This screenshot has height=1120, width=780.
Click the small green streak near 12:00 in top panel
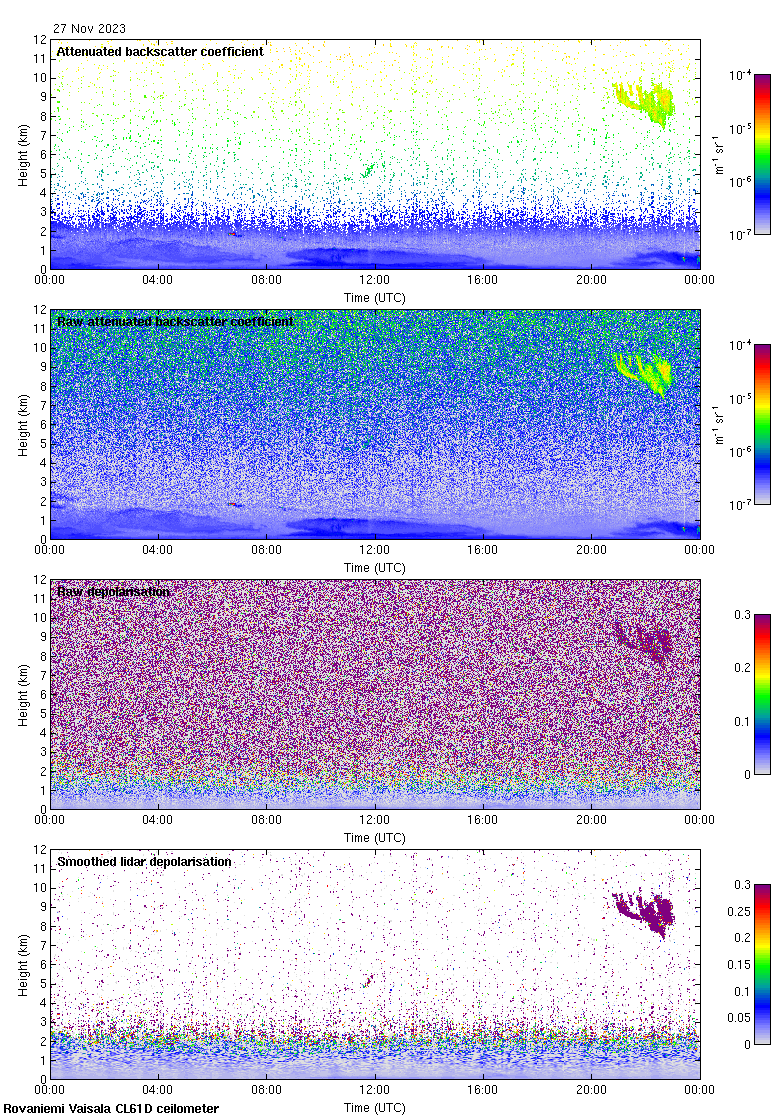[369, 170]
